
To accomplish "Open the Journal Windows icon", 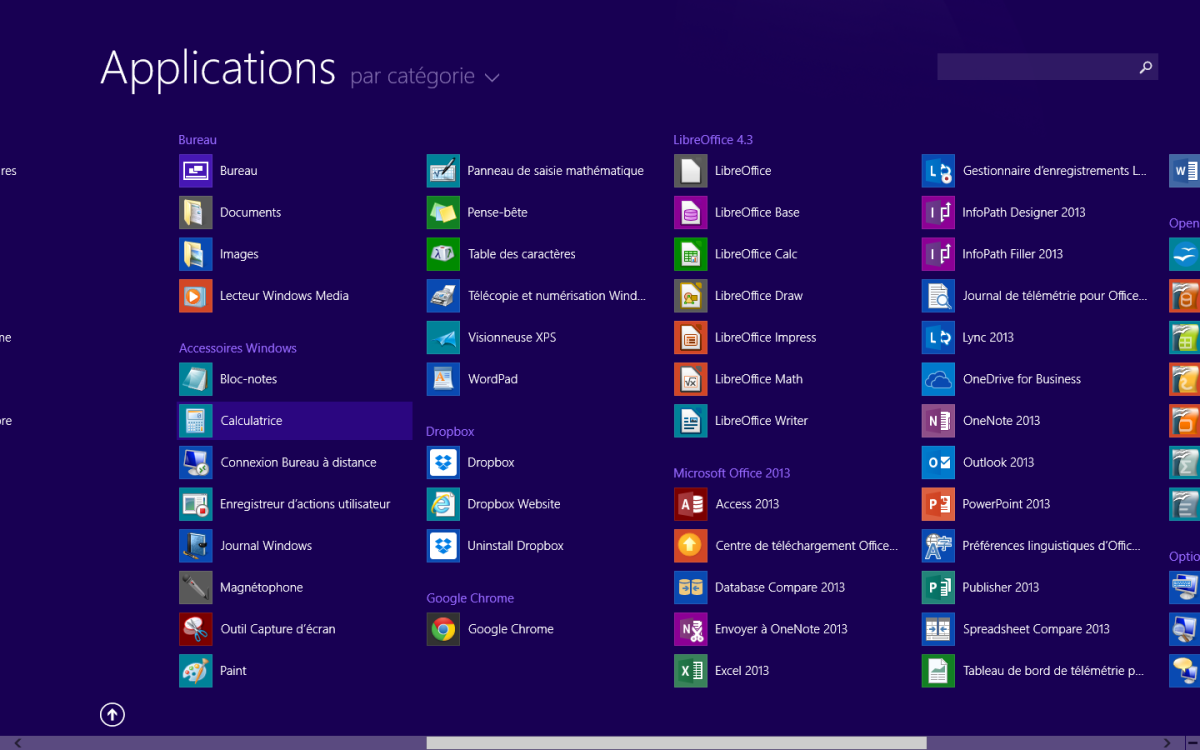I will (196, 546).
